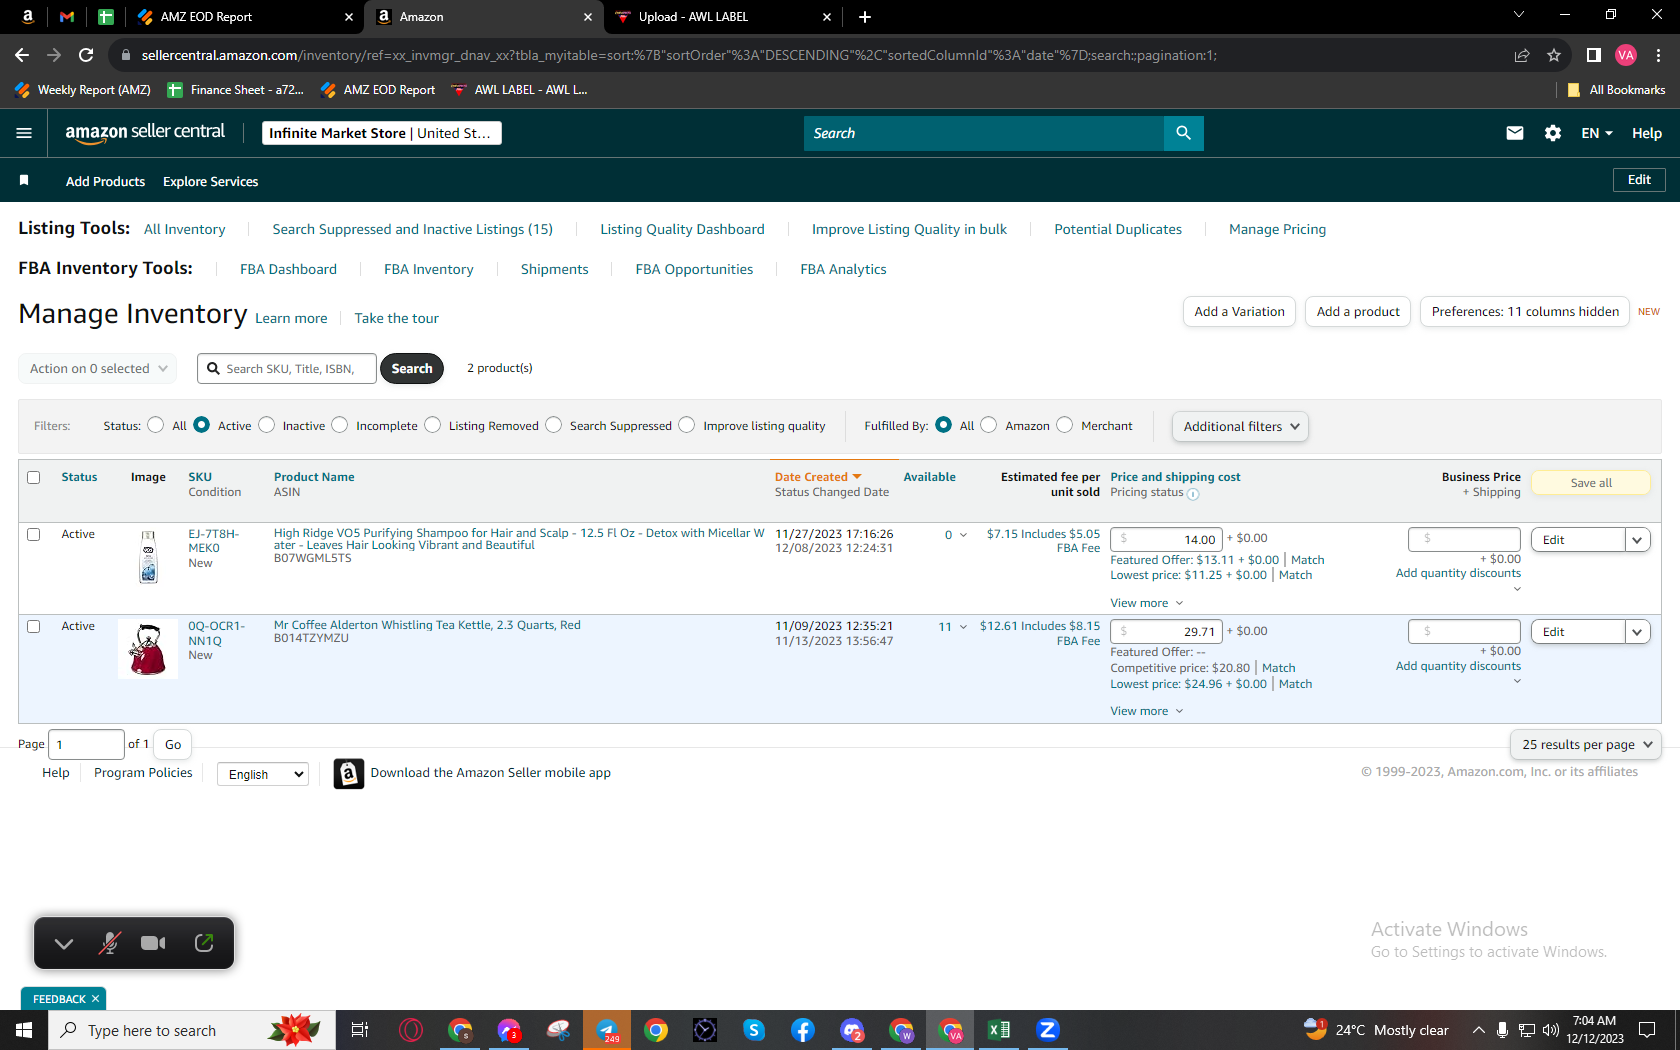This screenshot has height=1050, width=1680.
Task: Click the SKU search input field
Action: tap(287, 369)
